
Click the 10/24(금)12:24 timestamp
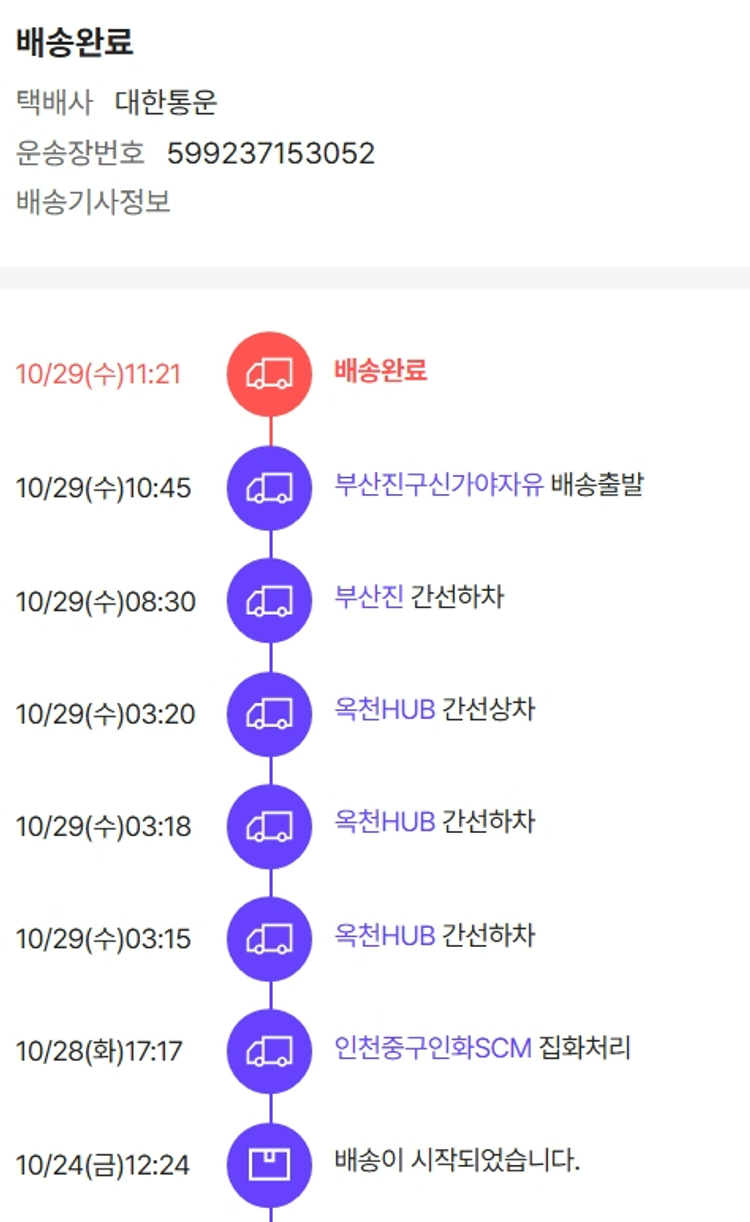tap(103, 1166)
